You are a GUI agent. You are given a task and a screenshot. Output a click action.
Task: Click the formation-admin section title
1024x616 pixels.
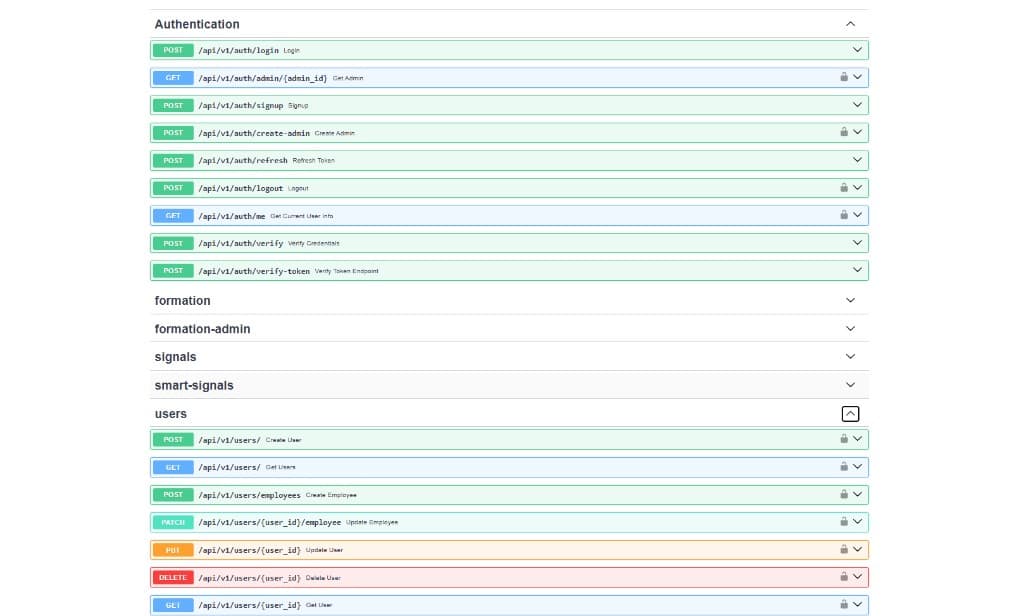tap(202, 329)
